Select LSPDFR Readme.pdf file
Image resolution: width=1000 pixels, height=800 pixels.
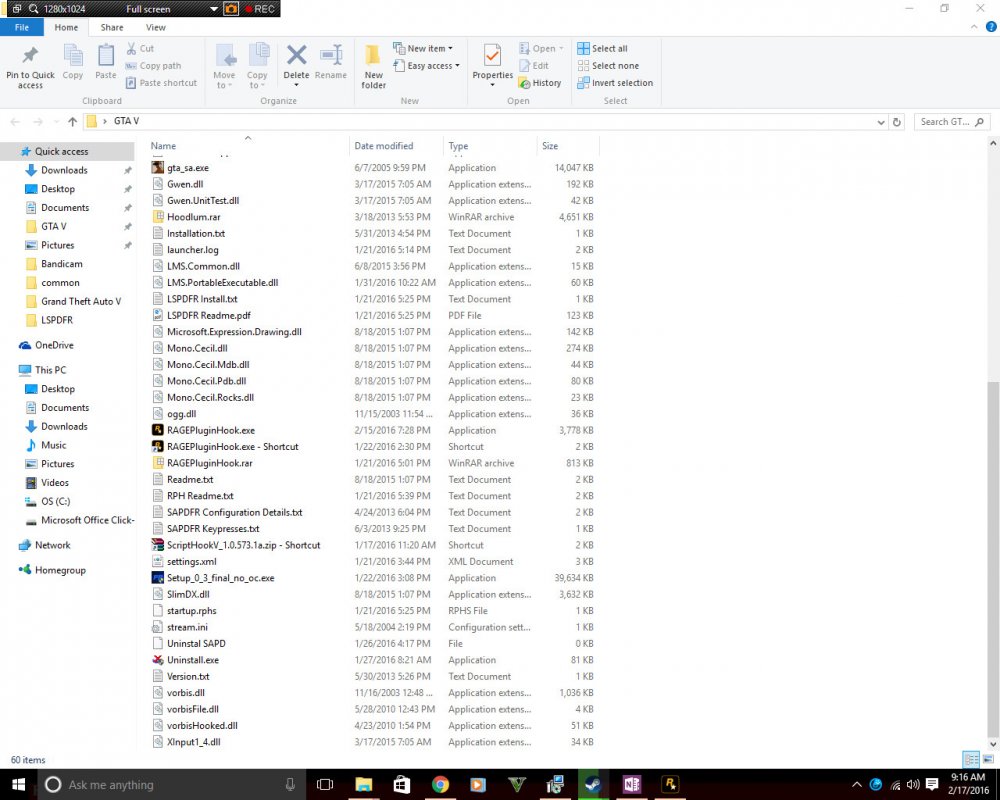click(209, 316)
